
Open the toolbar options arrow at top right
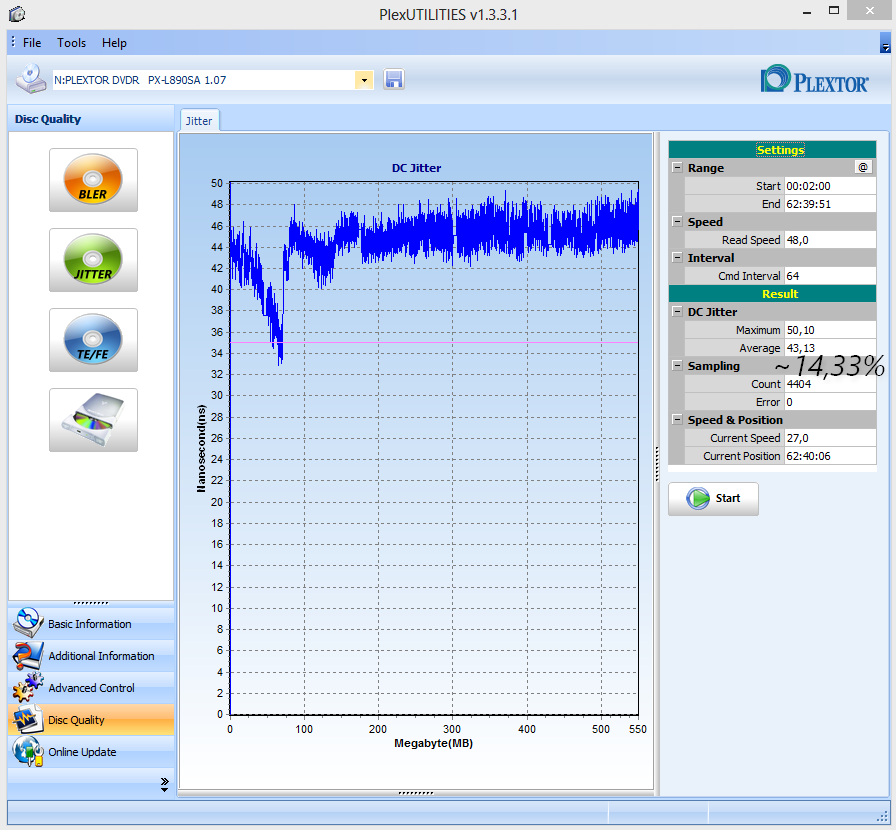point(885,43)
